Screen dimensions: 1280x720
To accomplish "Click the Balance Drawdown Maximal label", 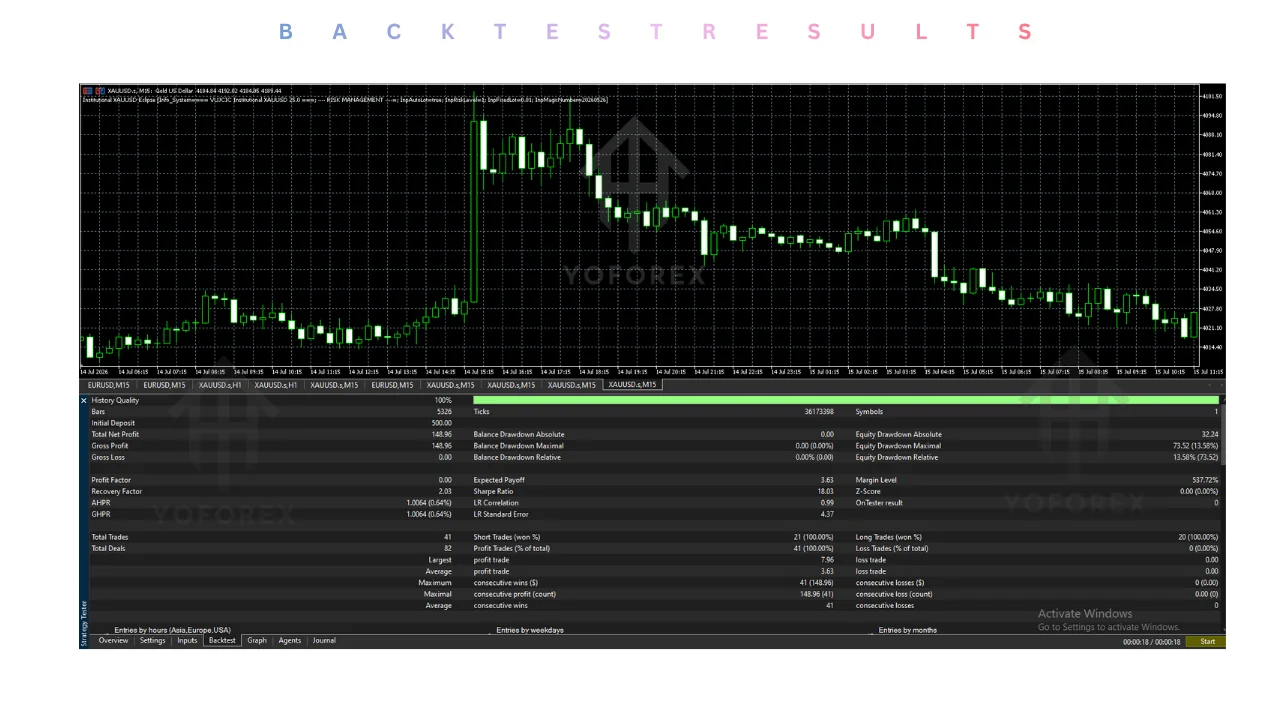I will click(517, 446).
